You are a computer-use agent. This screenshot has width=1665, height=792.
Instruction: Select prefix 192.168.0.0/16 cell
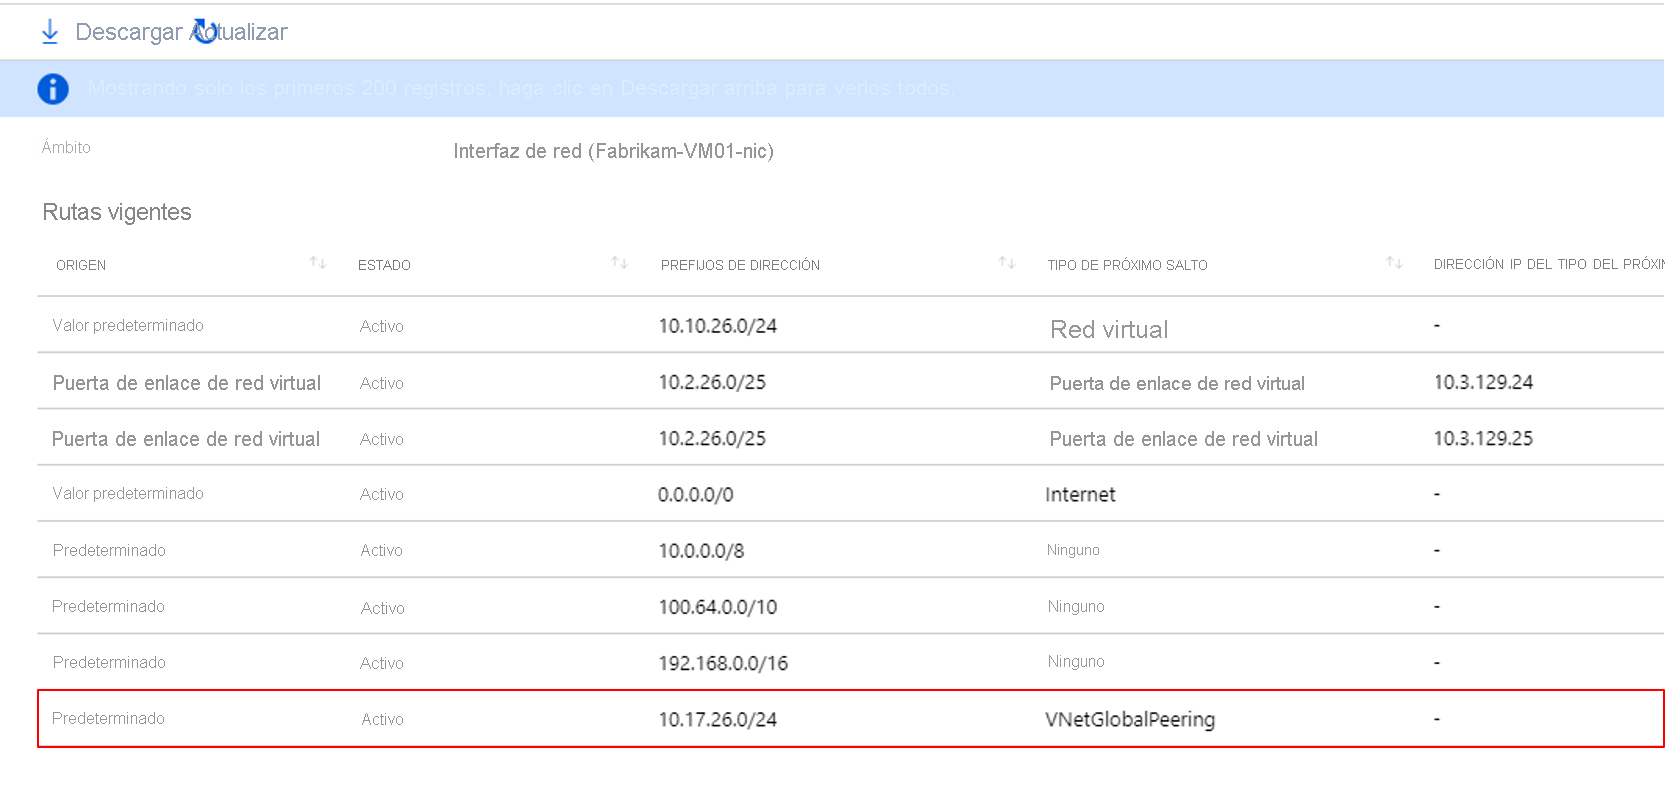pyautogui.click(x=723, y=663)
